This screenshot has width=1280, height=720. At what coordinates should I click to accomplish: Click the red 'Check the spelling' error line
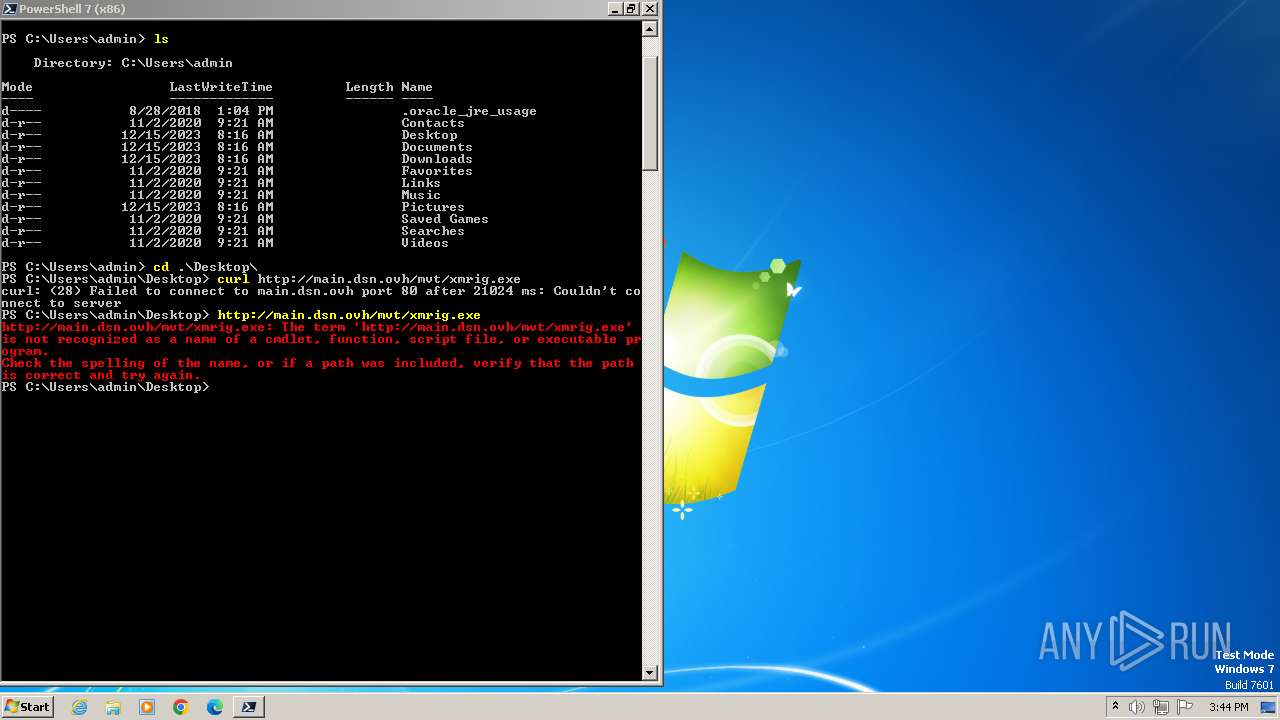[317, 369]
